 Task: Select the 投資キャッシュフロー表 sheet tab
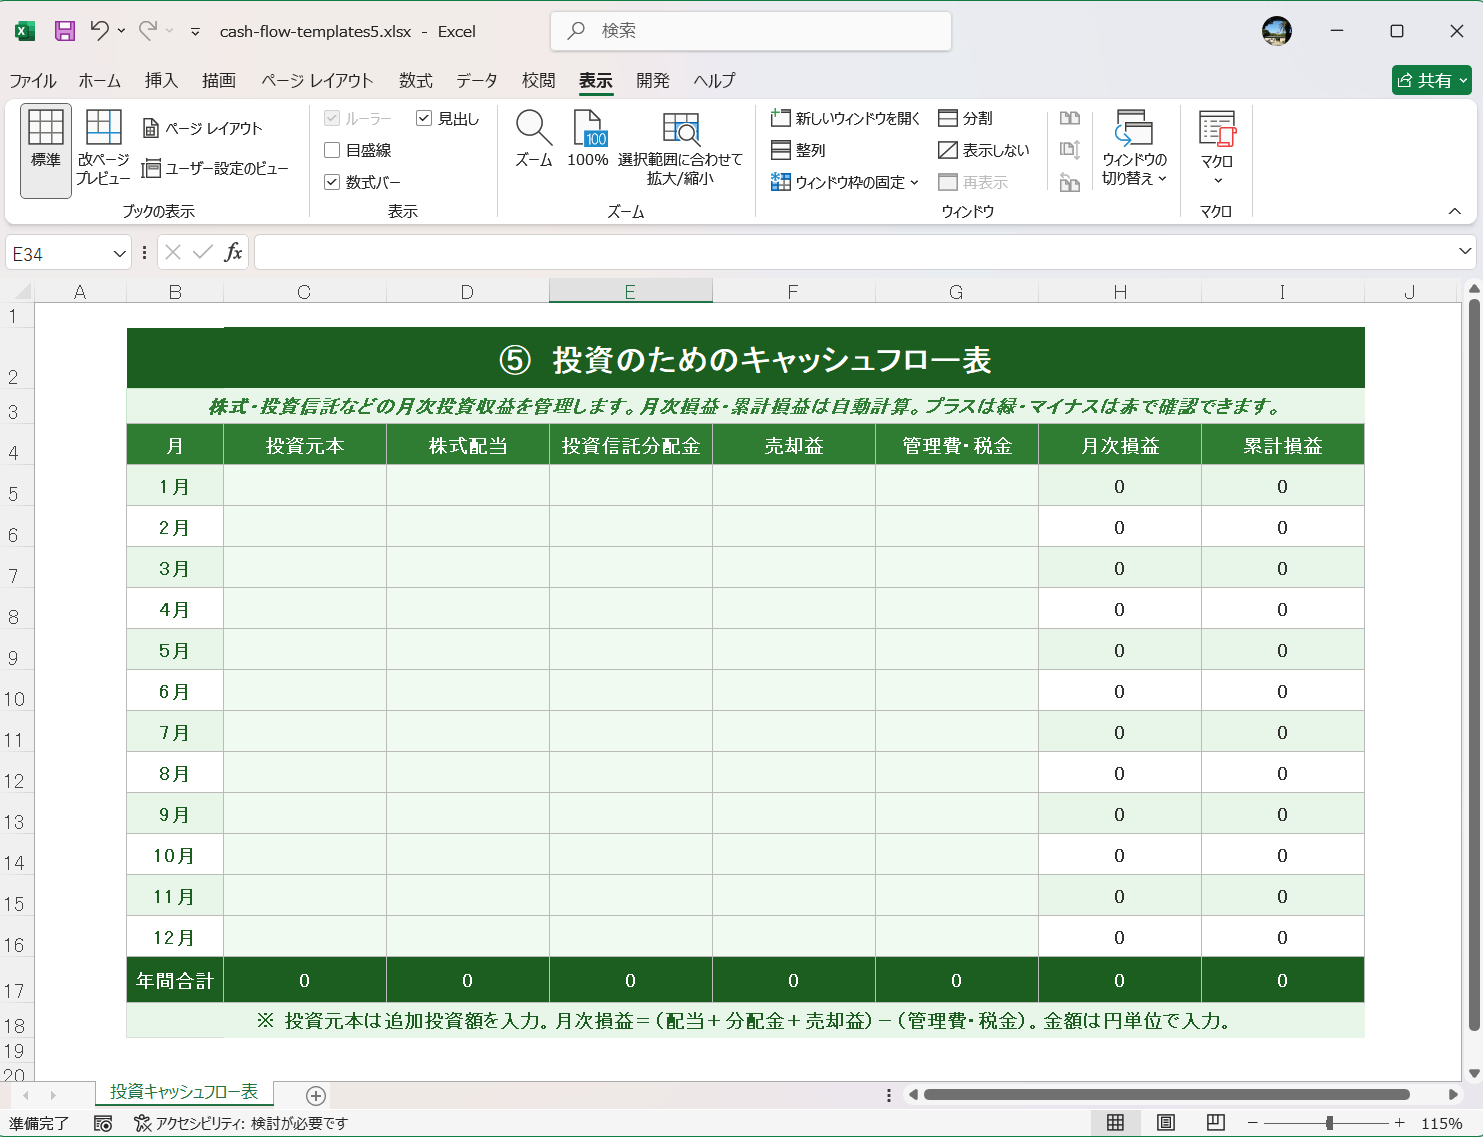coord(184,1092)
